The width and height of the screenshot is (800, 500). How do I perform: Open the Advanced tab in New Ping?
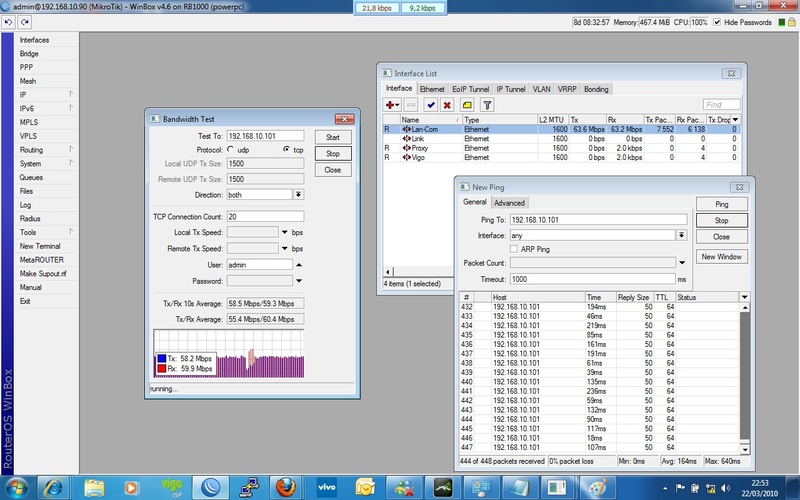point(508,203)
